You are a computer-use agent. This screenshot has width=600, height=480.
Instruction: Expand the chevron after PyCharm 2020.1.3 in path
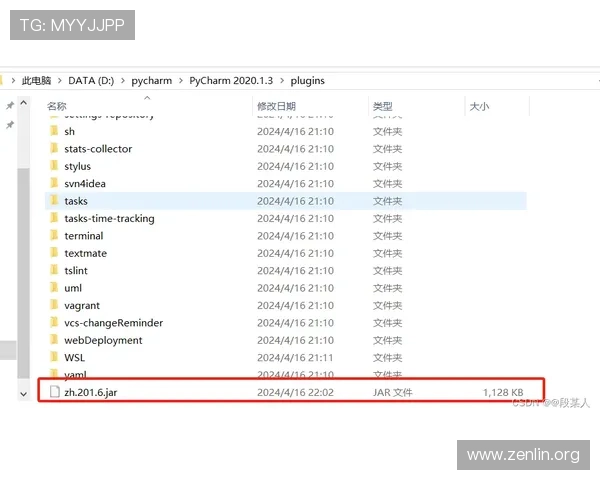282,81
